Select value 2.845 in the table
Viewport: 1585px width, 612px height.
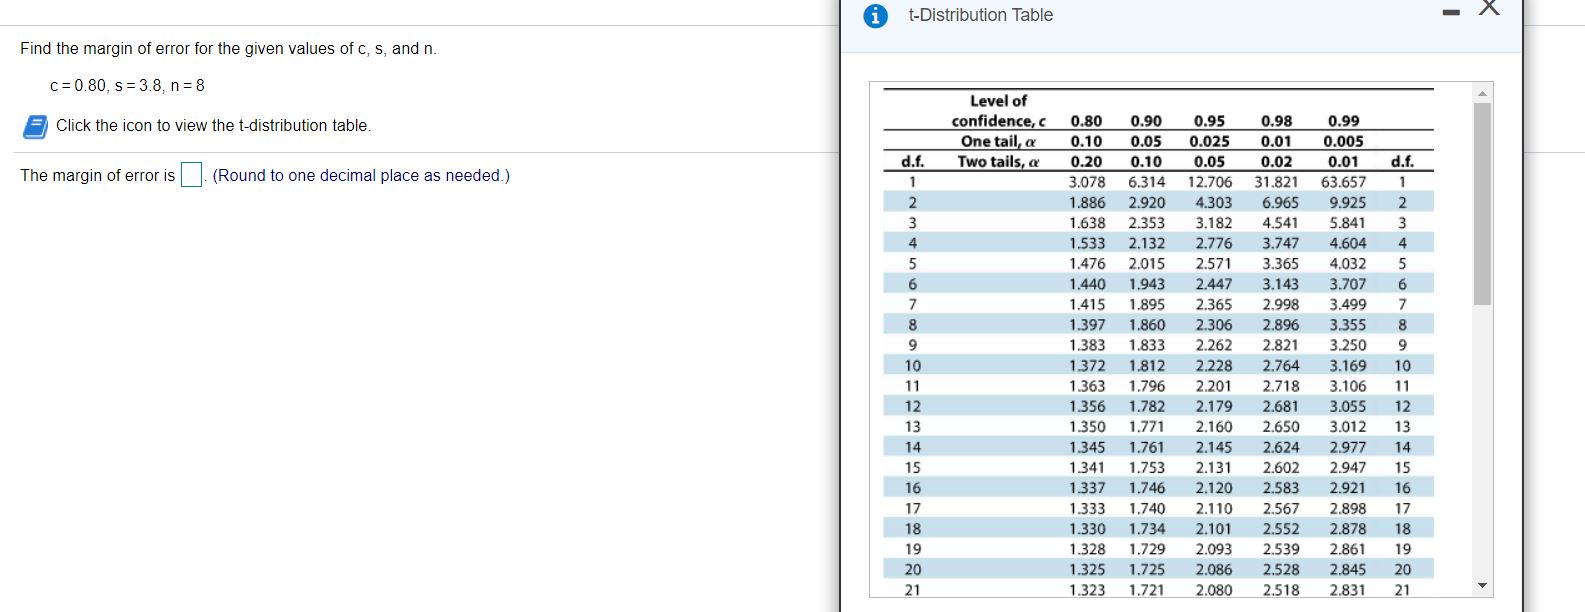click(x=1348, y=569)
